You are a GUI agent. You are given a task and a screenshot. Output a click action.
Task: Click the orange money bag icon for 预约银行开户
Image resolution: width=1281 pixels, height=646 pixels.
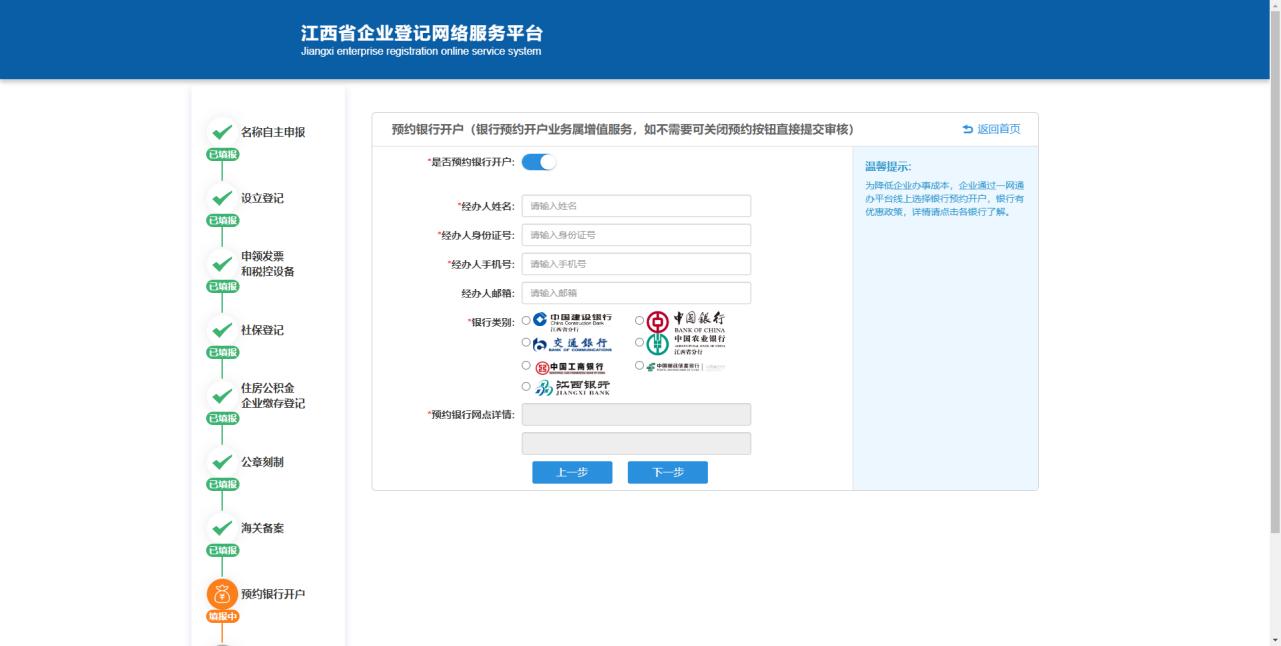tap(222, 594)
